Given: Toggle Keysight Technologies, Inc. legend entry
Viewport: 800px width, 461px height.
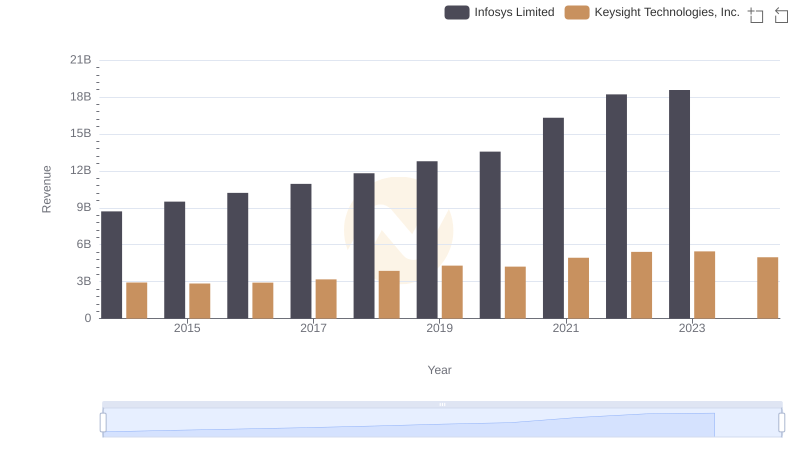Looking at the screenshot, I should click(x=652, y=12).
